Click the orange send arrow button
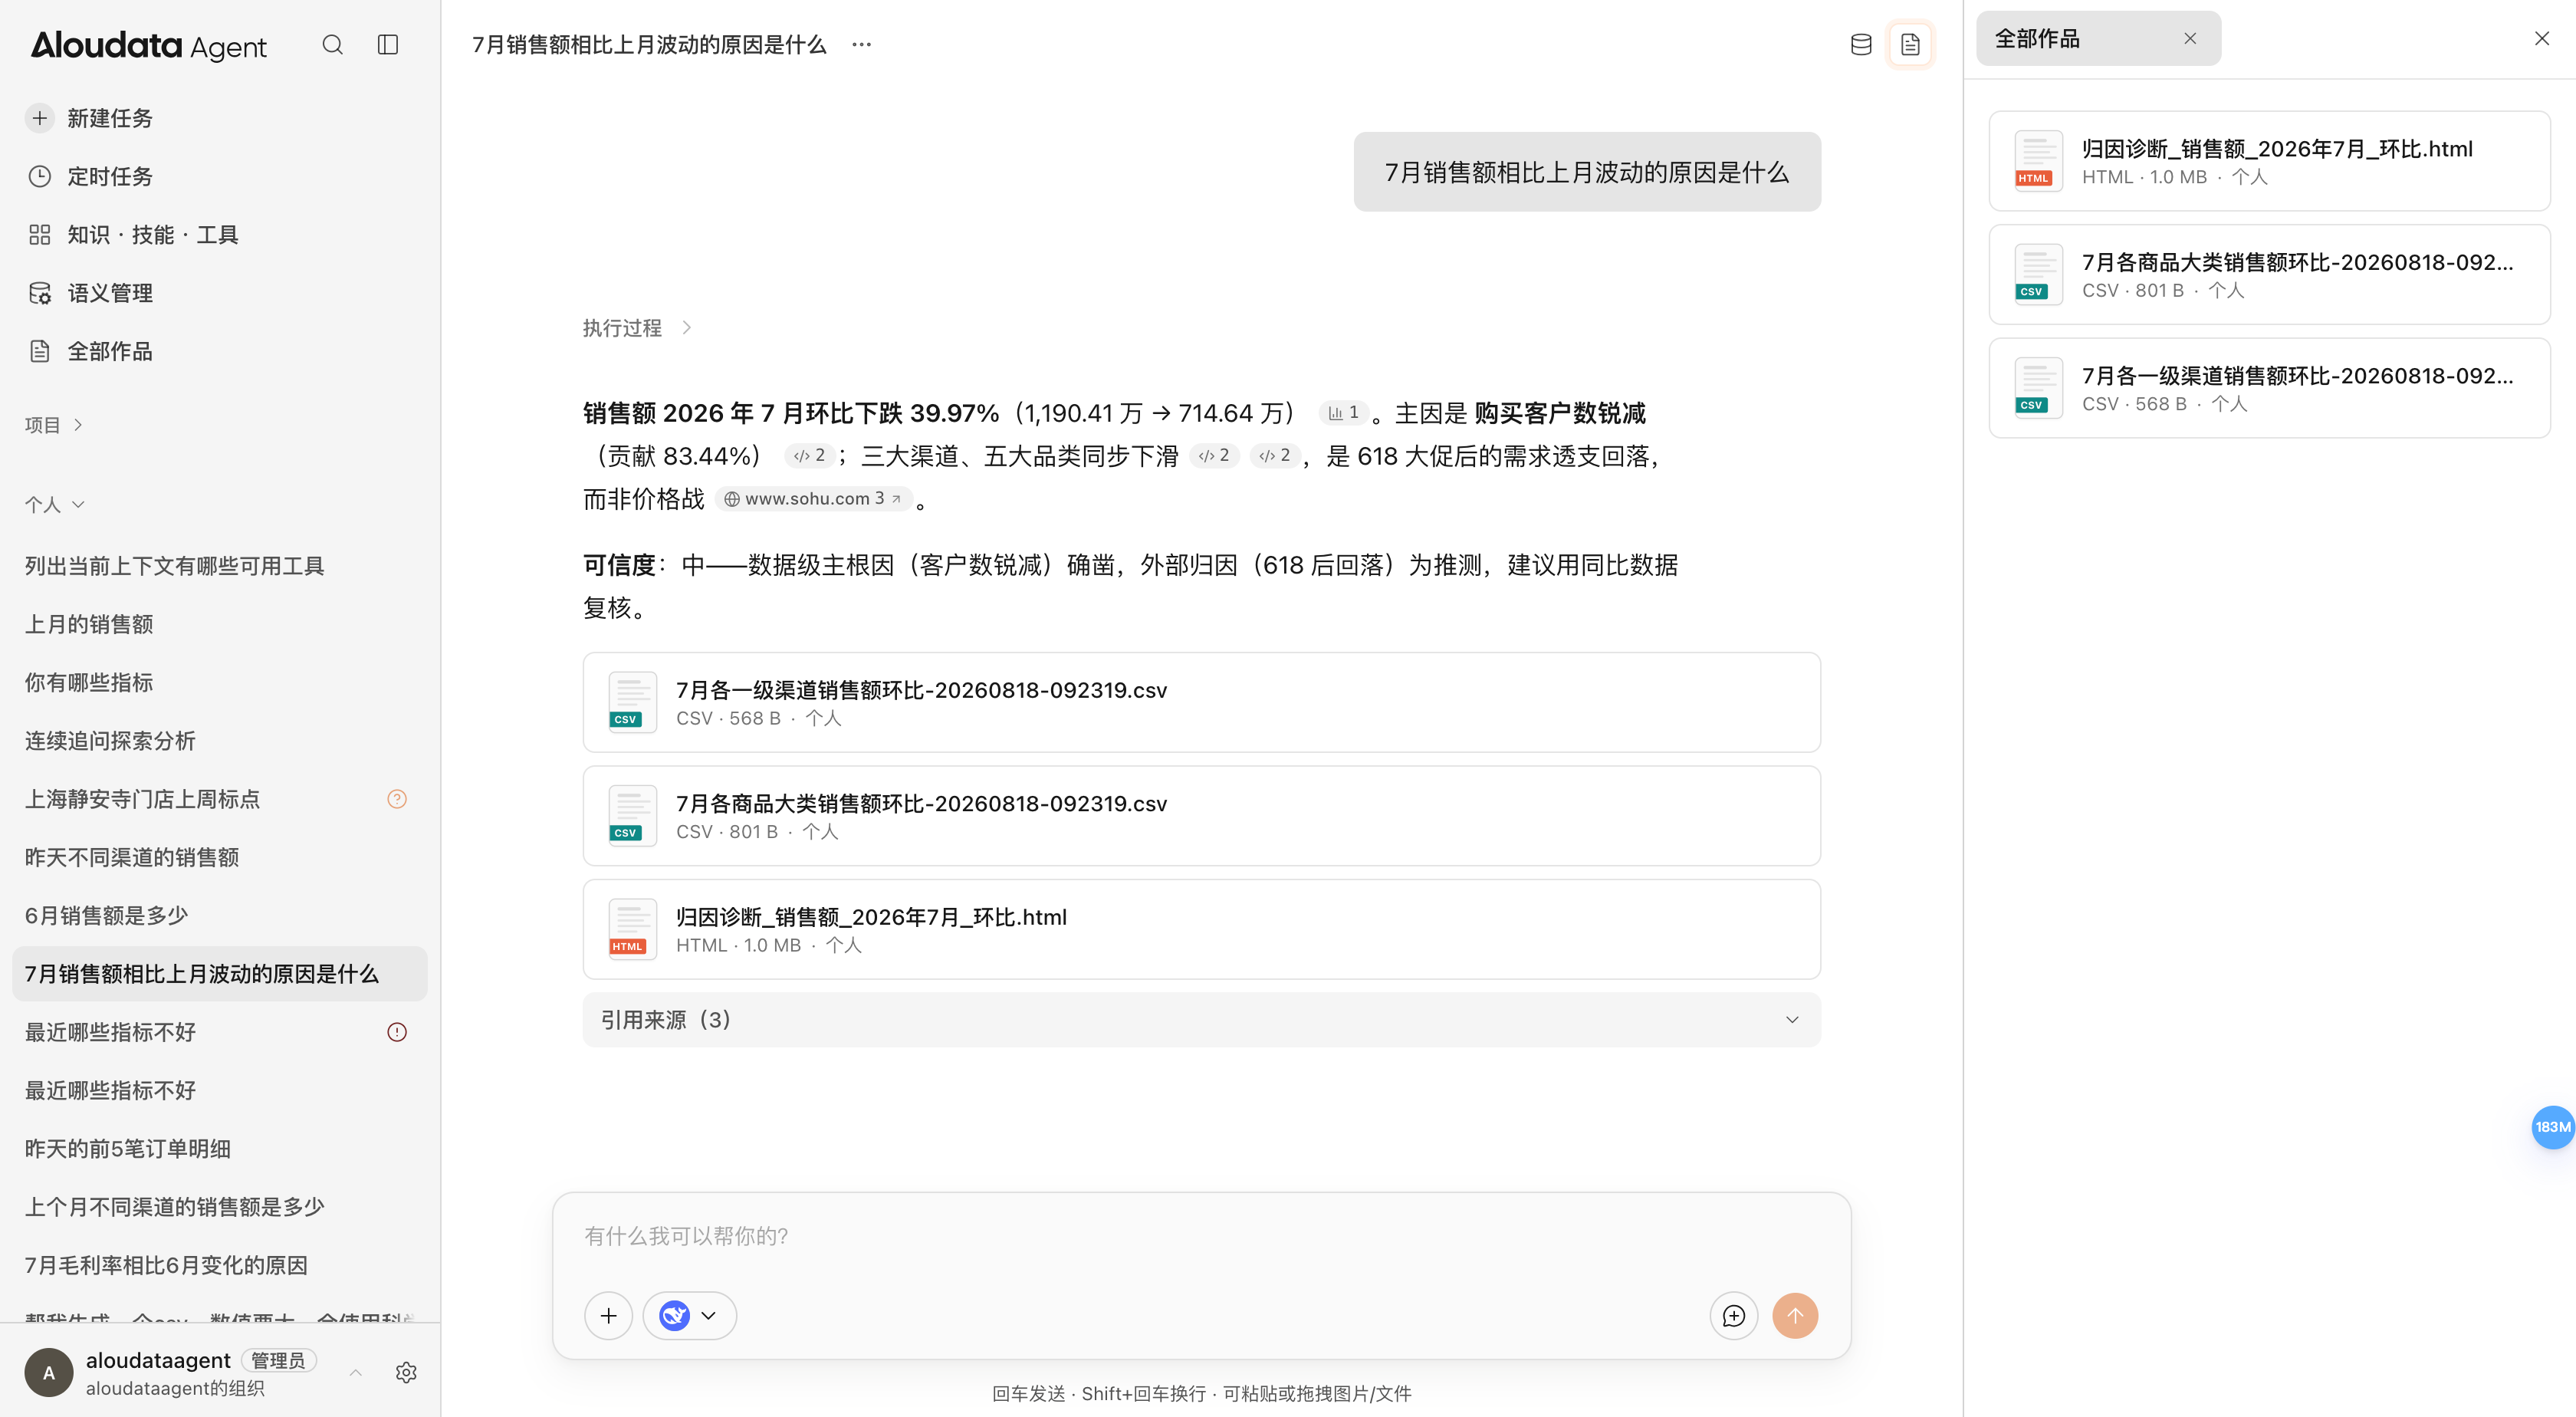 (1795, 1316)
